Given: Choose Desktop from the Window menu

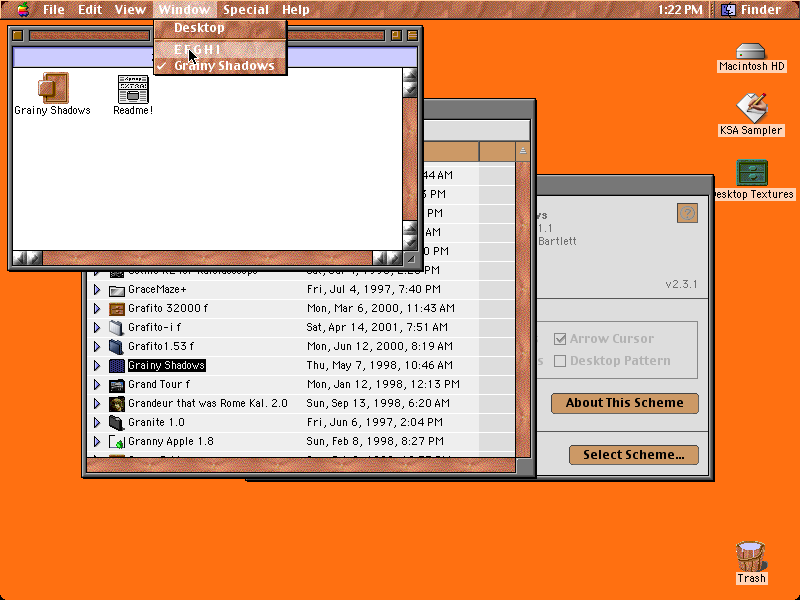Looking at the screenshot, I should [x=220, y=28].
